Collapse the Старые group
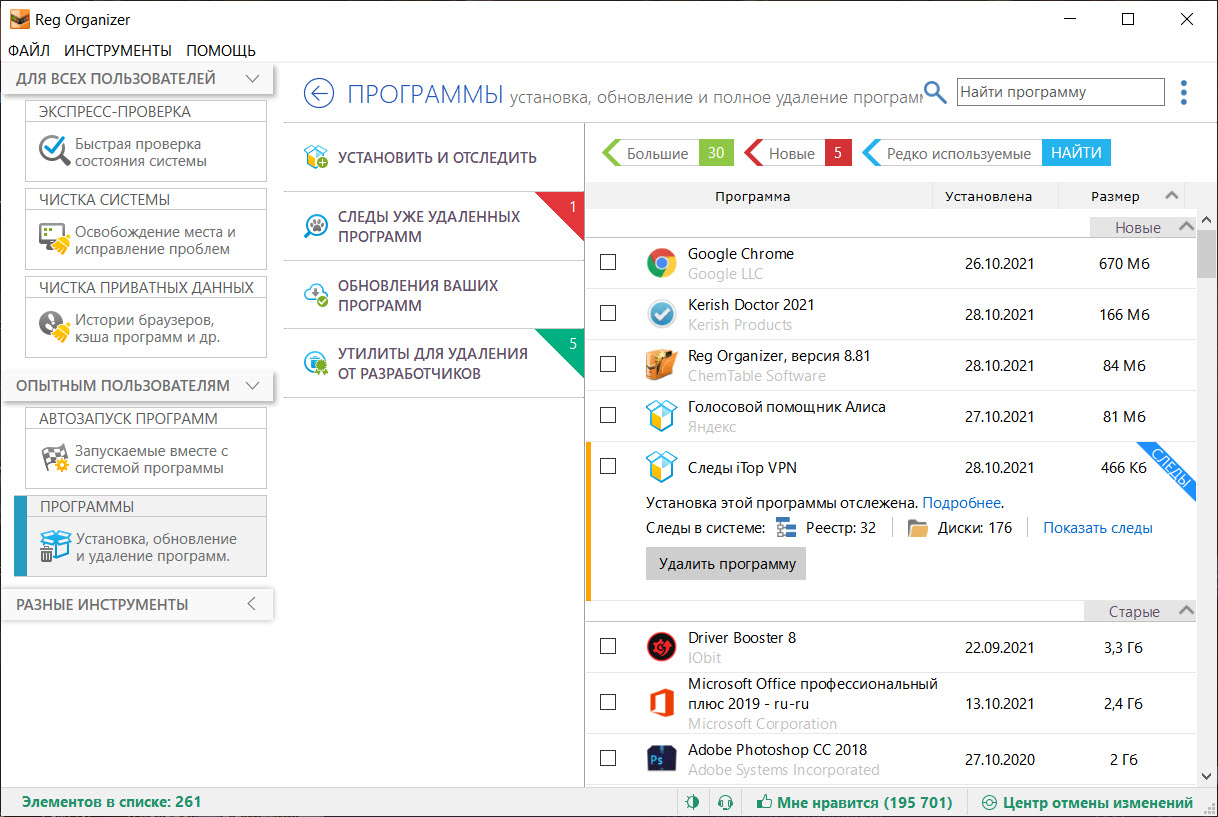This screenshot has width=1218, height=817. coord(1186,611)
